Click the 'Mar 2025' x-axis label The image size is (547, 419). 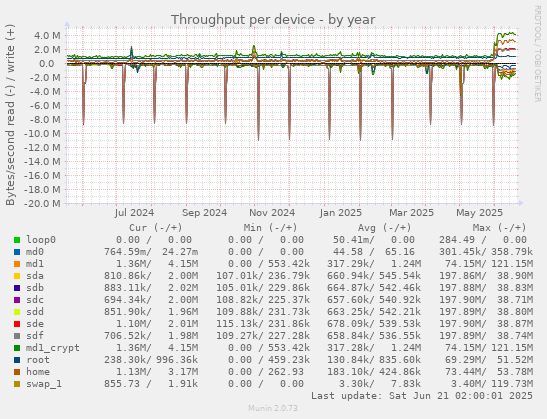411,212
